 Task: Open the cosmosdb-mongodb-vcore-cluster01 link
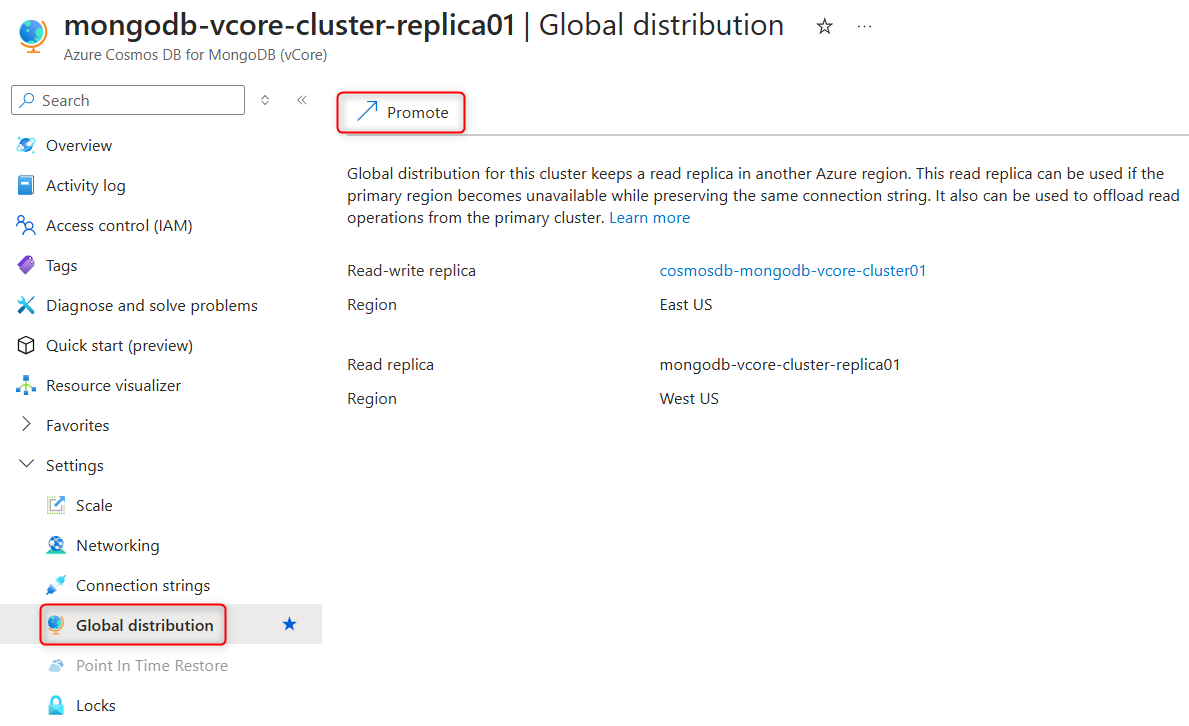[793, 270]
